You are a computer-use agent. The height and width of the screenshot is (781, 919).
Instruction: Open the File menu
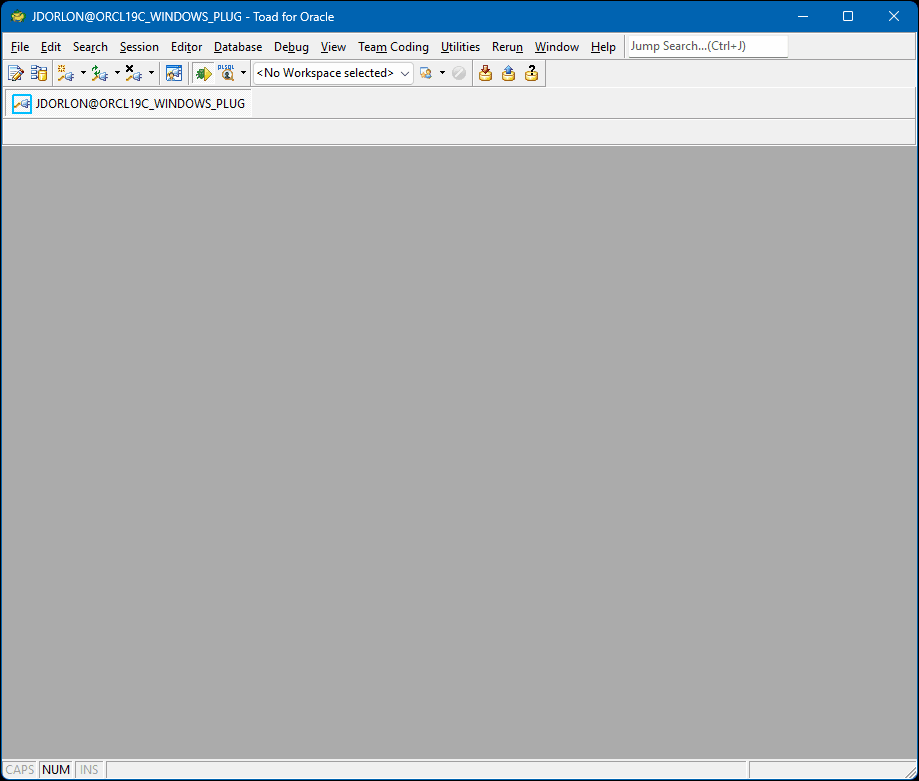[x=20, y=47]
